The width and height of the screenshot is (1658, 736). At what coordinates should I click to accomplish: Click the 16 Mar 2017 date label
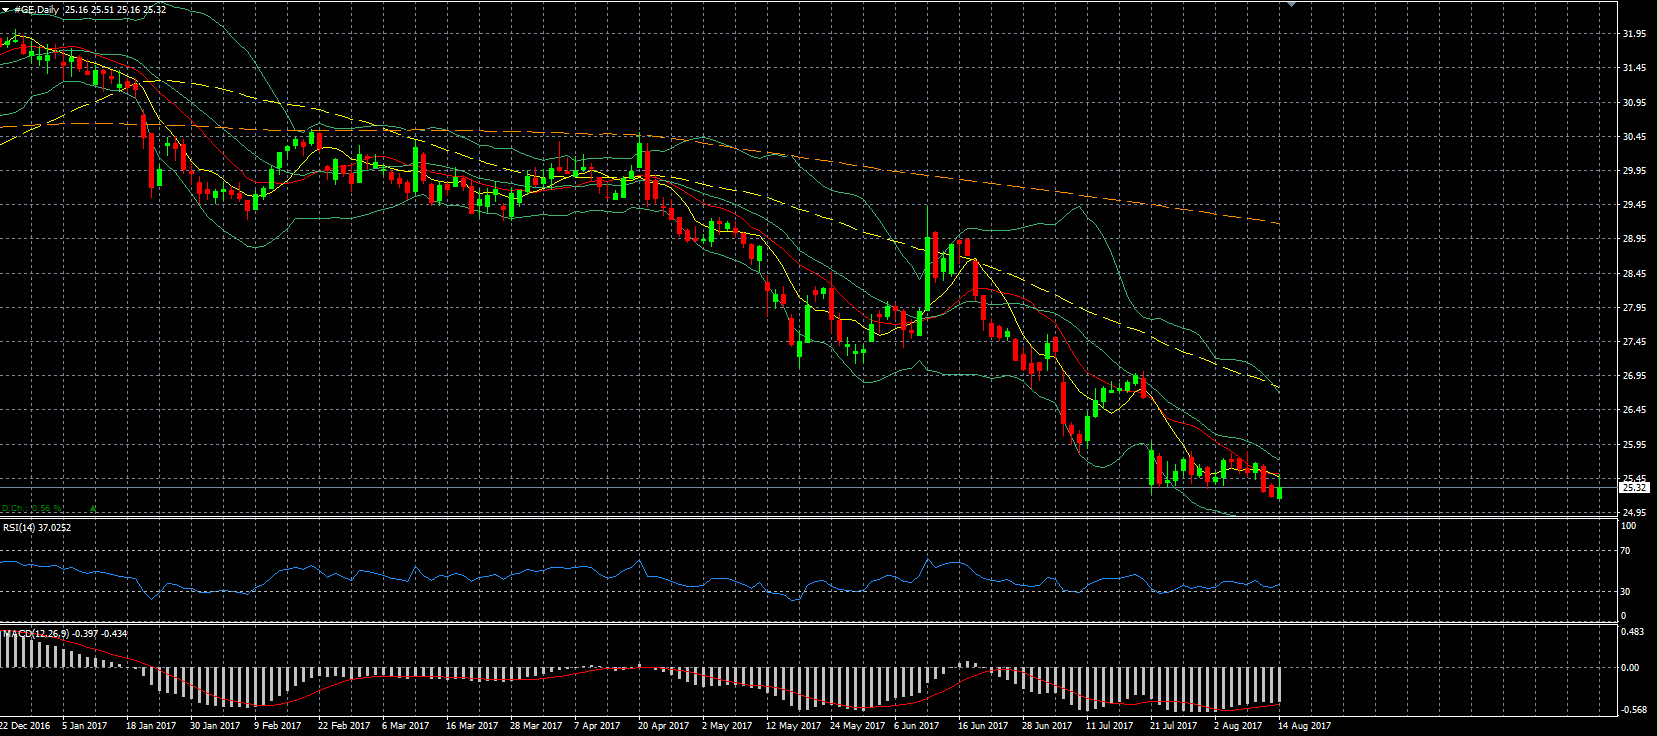pyautogui.click(x=472, y=726)
